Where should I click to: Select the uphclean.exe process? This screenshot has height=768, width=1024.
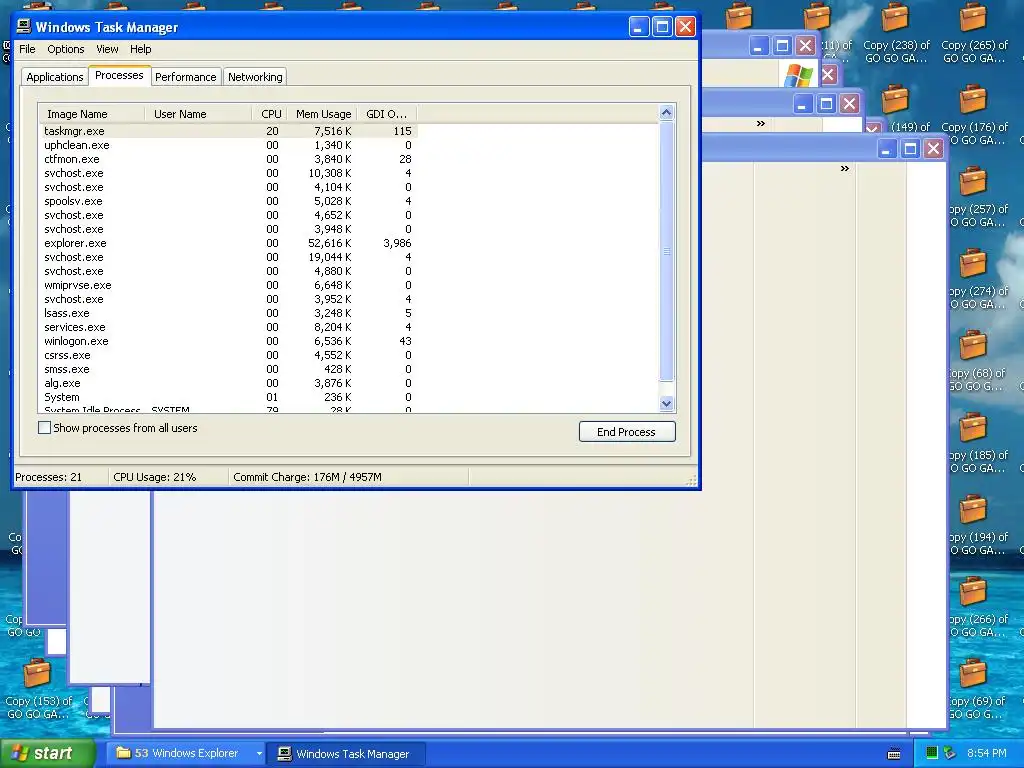[228, 145]
